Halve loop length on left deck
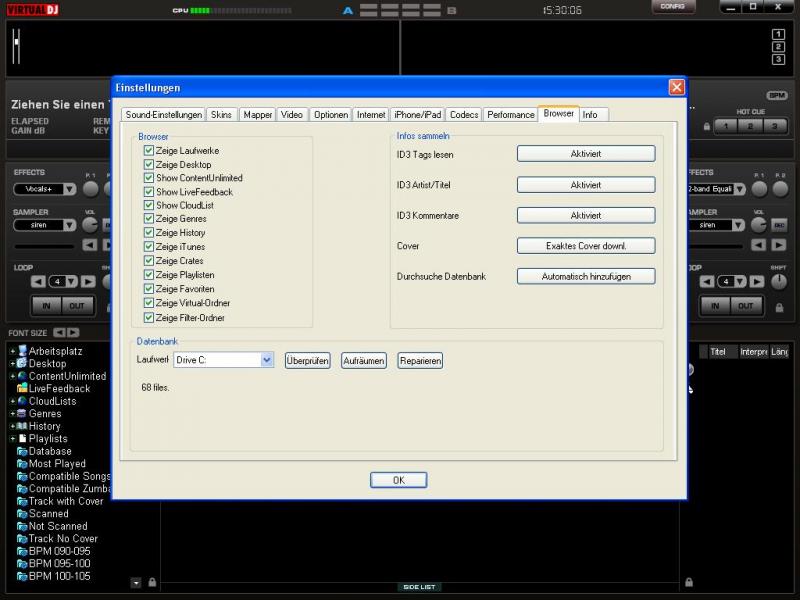 click(x=38, y=282)
